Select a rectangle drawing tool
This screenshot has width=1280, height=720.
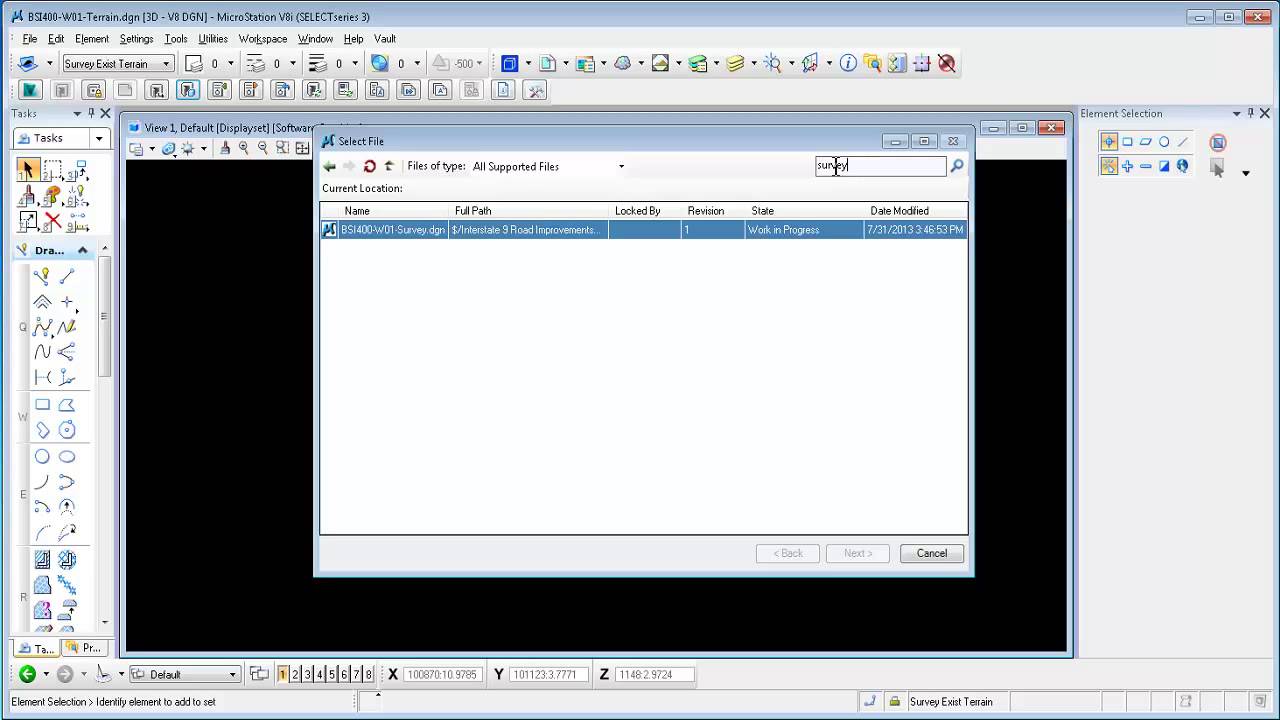[x=42, y=404]
